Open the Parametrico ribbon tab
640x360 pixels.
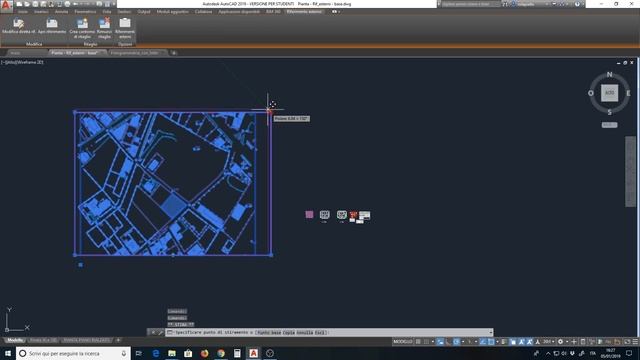[85, 12]
